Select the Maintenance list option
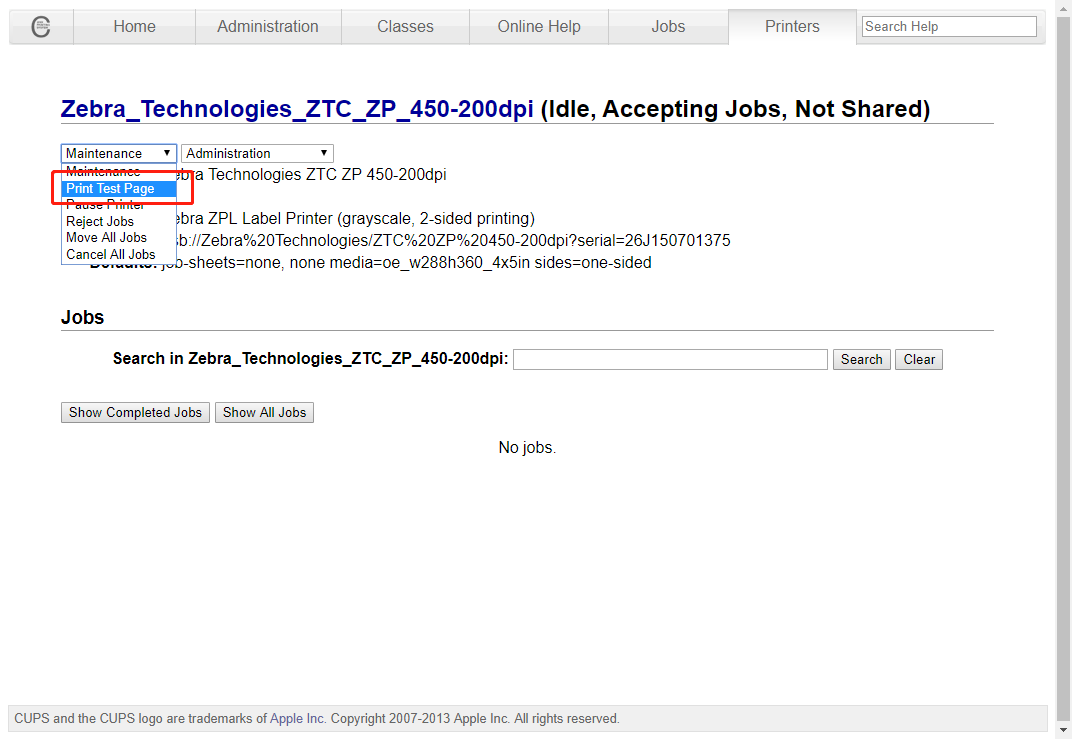 click(119, 172)
